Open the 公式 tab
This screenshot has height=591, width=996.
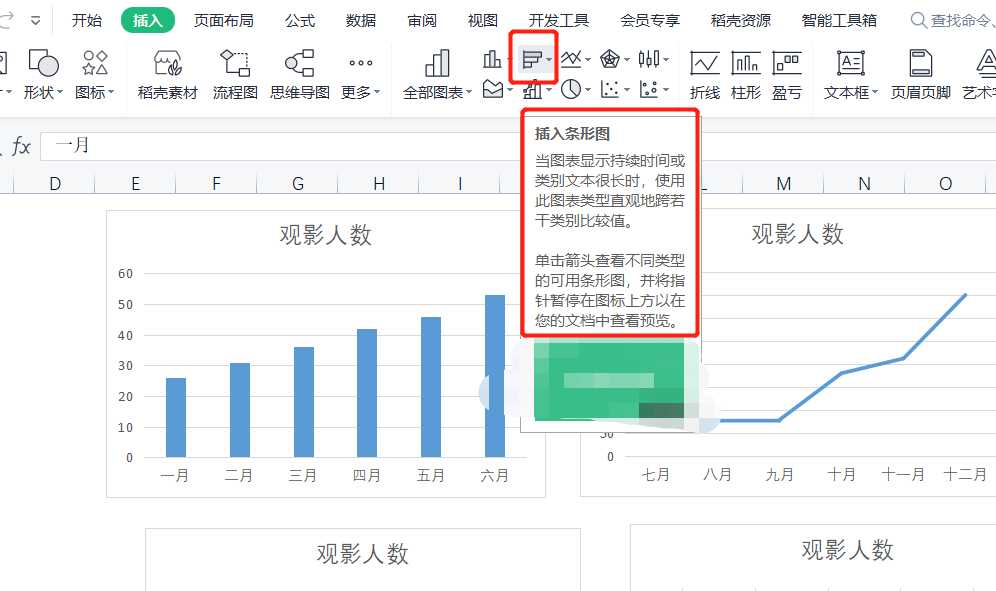coord(300,20)
